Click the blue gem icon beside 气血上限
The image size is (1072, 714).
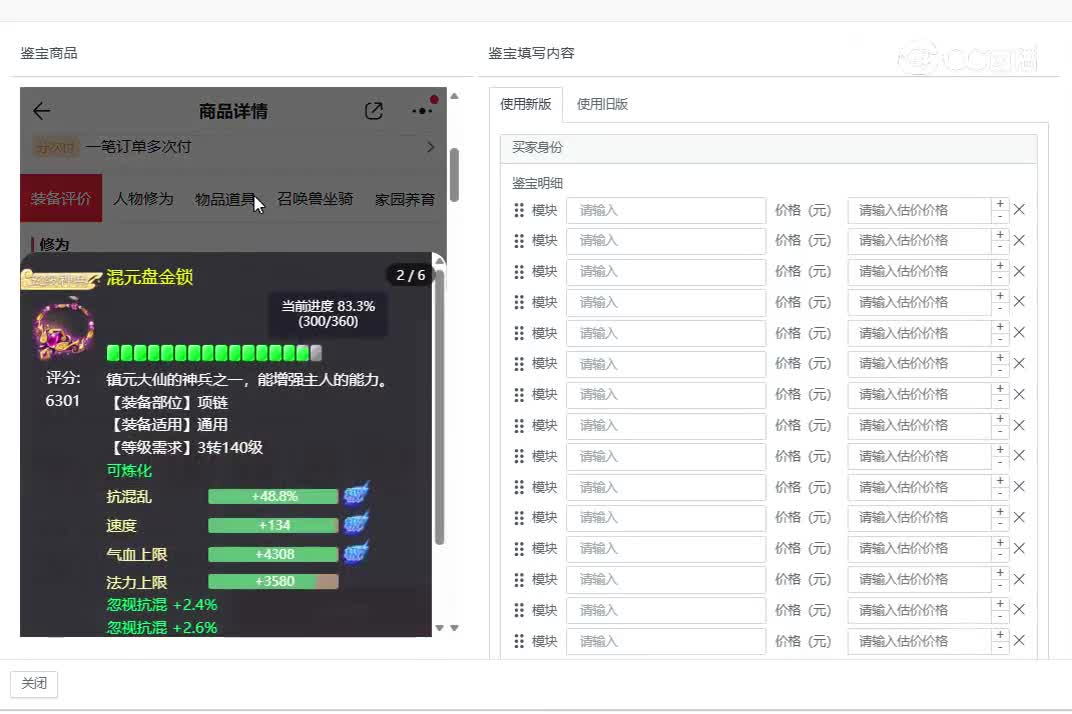356,551
